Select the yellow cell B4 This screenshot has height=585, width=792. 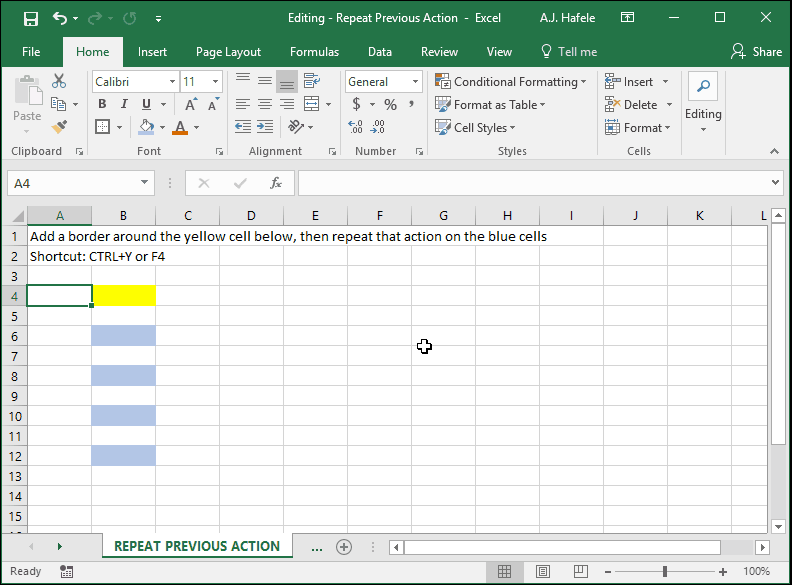(124, 296)
